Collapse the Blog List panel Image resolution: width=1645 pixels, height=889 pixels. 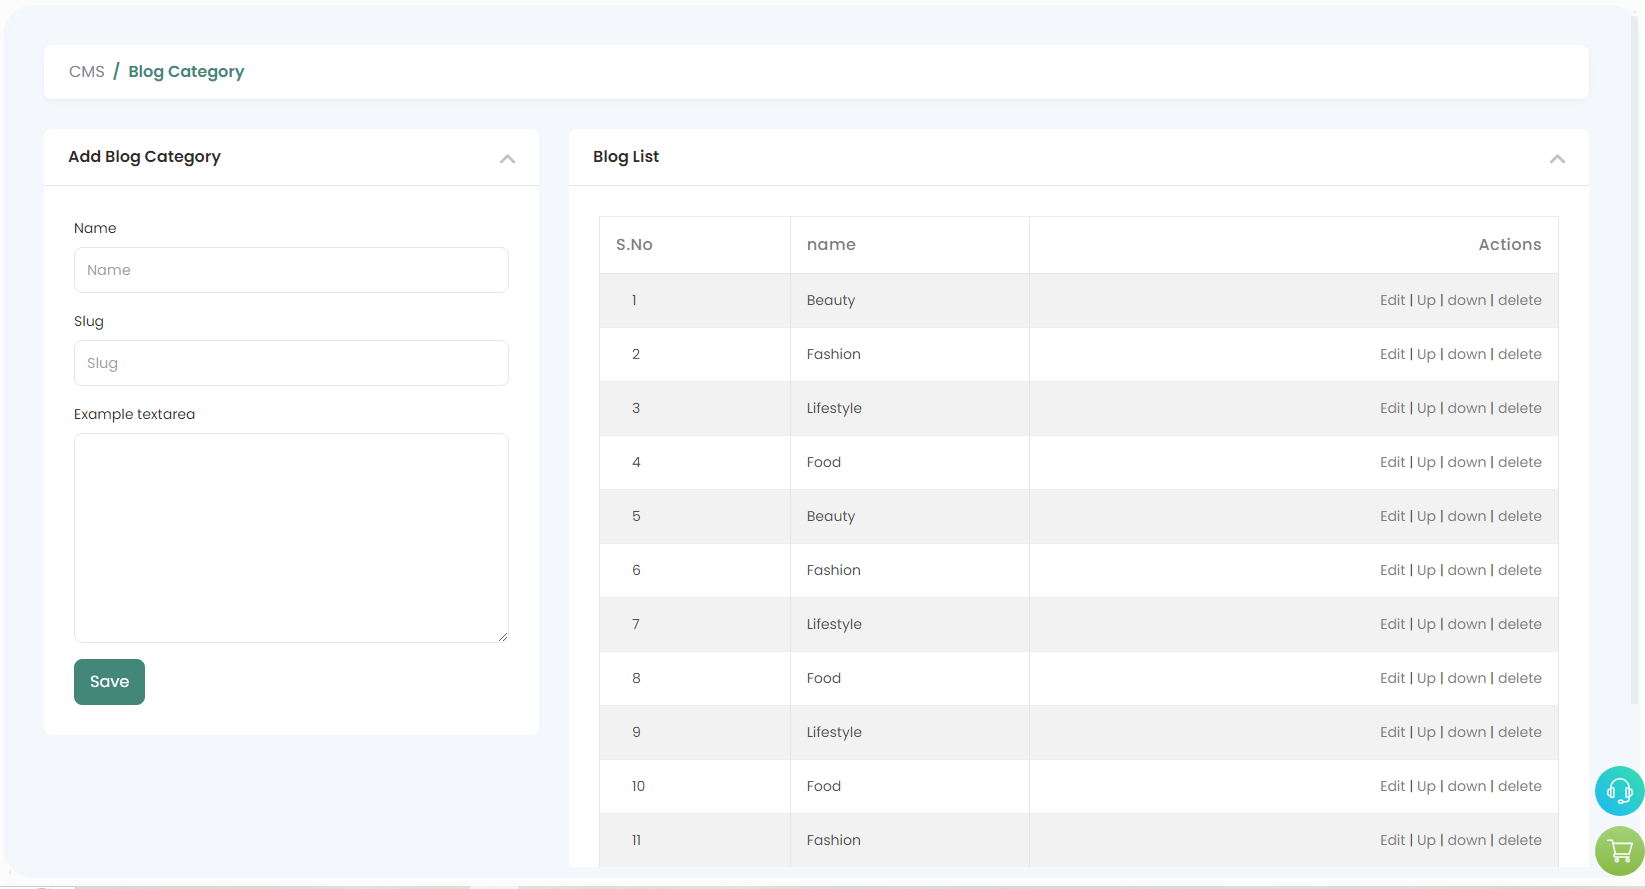(1556, 159)
